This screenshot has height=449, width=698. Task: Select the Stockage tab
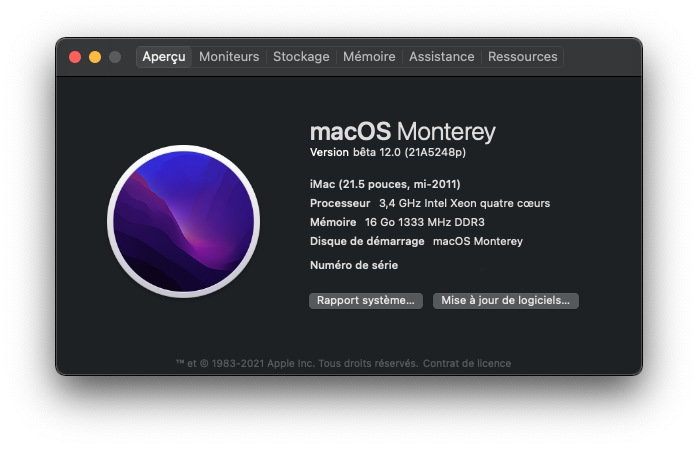click(301, 57)
